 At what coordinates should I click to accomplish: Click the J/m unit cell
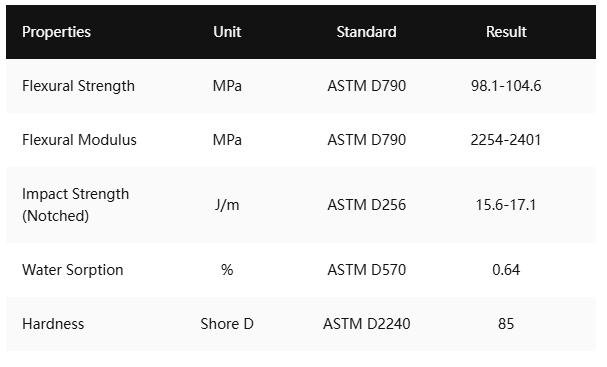pyautogui.click(x=227, y=204)
